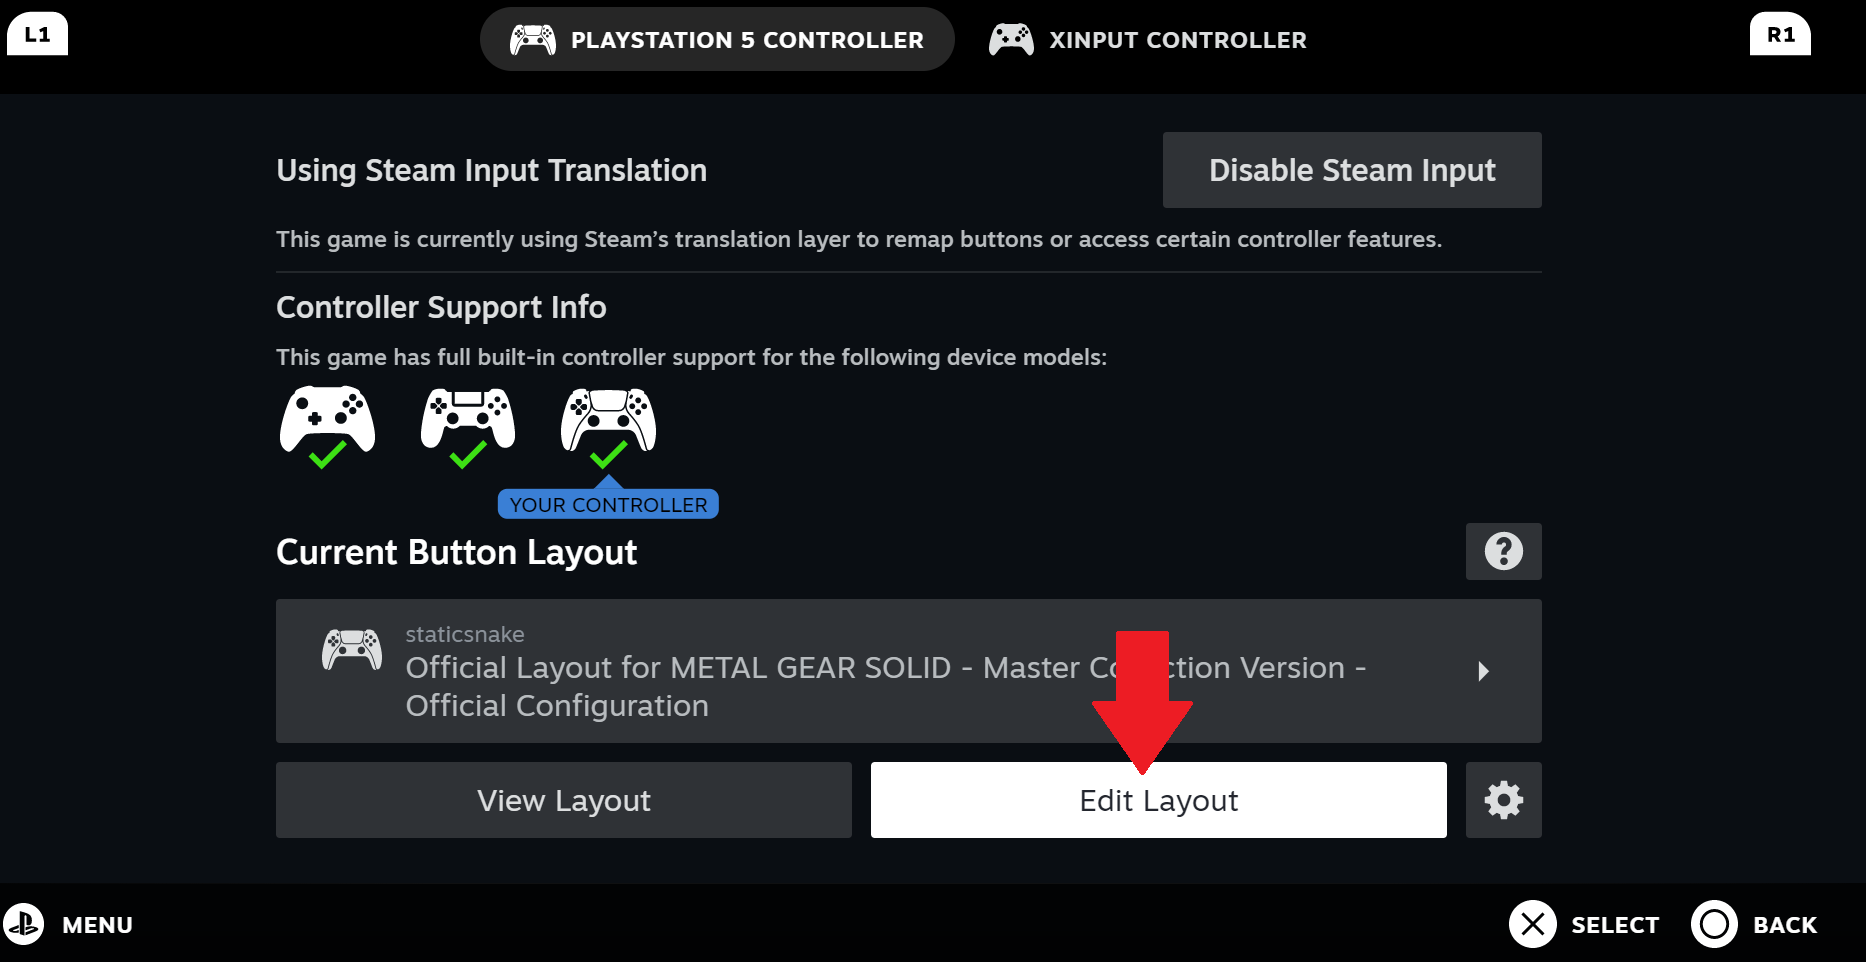The width and height of the screenshot is (1866, 962).
Task: Click the PS5 controller support icon
Action: [608, 426]
